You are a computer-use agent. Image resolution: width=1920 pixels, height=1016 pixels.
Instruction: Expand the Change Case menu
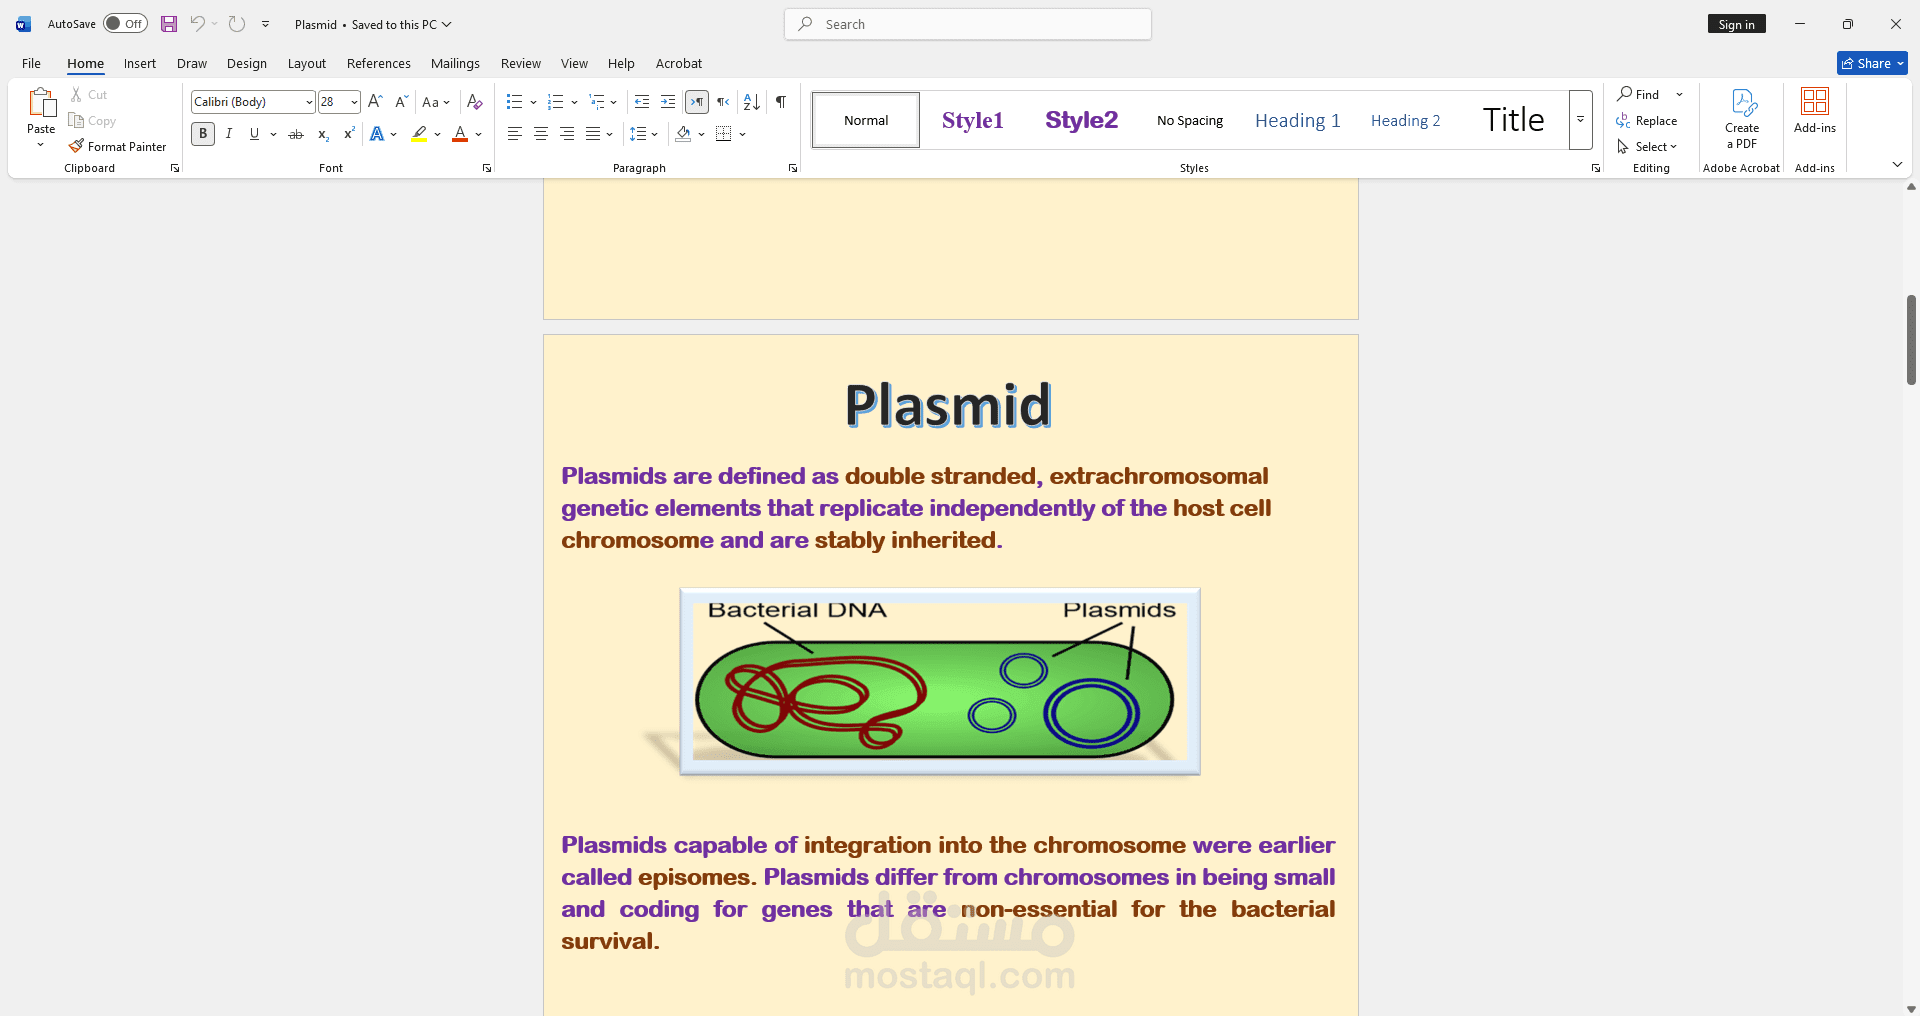point(436,101)
